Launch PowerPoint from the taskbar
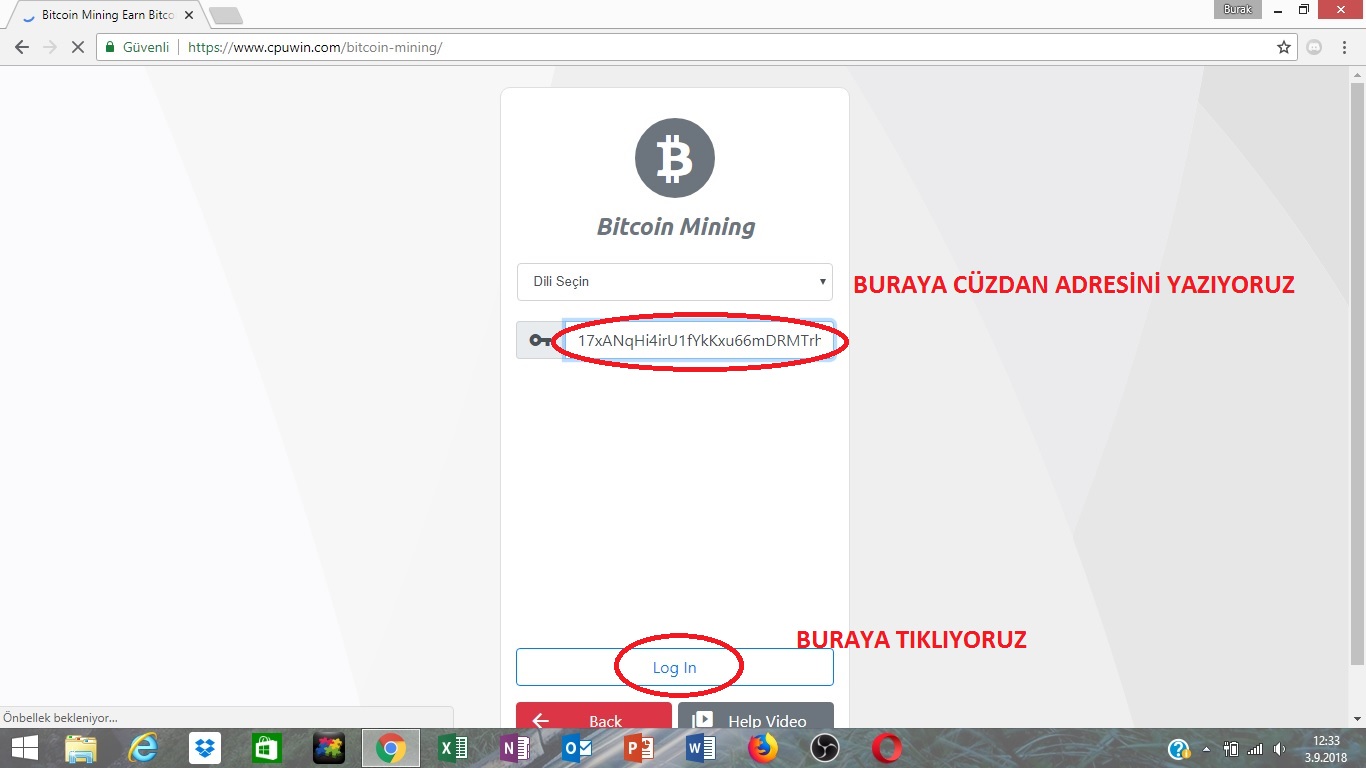The height and width of the screenshot is (768, 1366). tap(639, 748)
